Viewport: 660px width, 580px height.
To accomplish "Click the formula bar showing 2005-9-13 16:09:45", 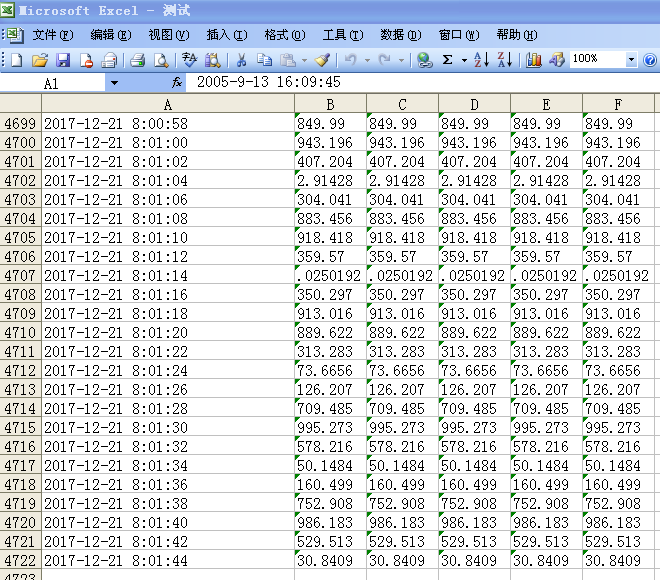I will pos(400,82).
